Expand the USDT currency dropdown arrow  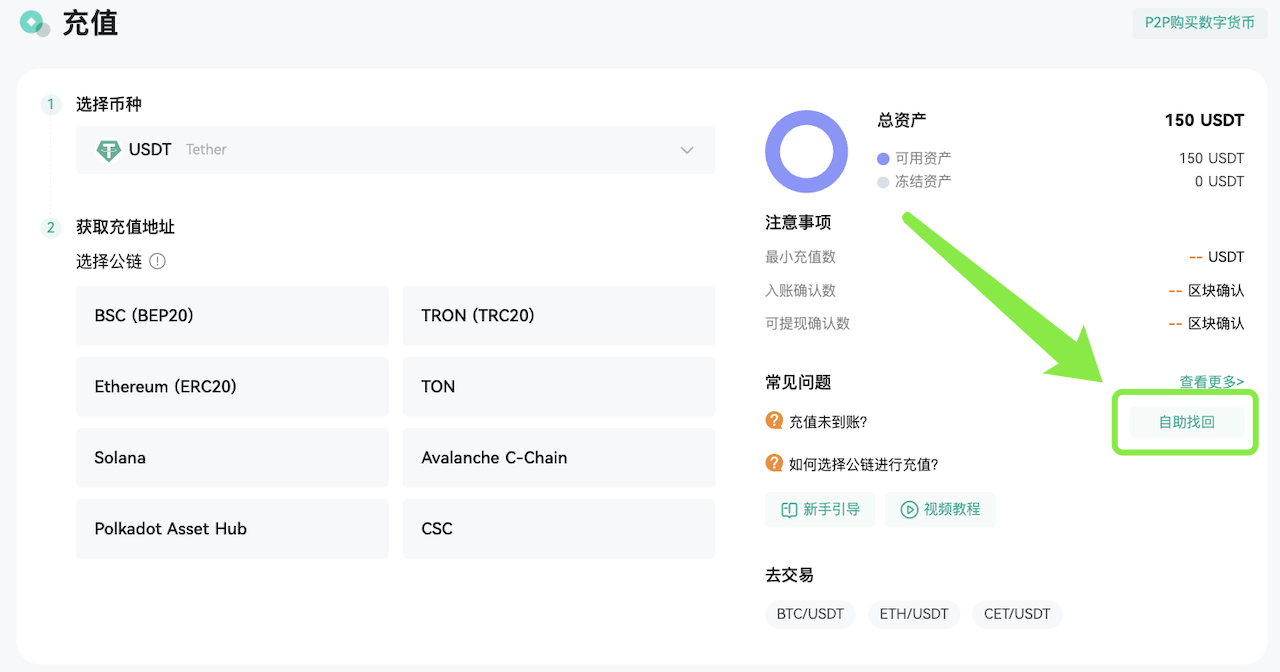point(687,150)
